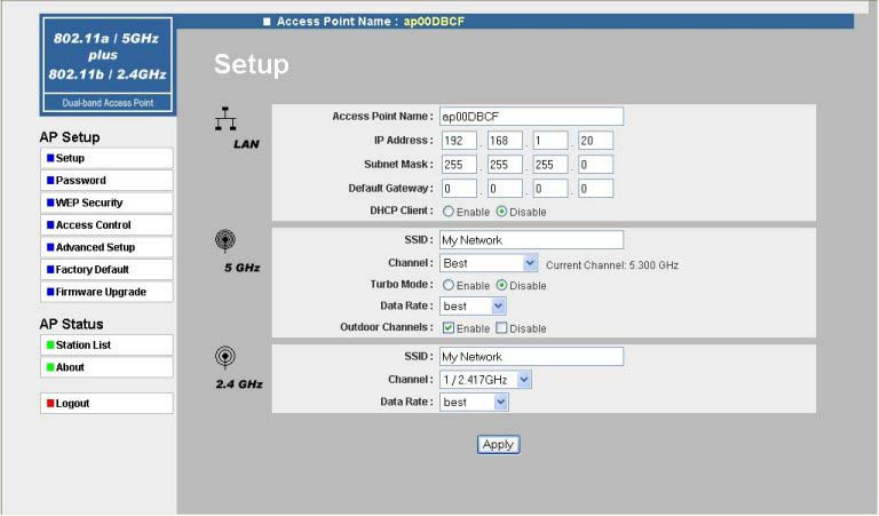Click the last Default Gateway octet field
The width and height of the screenshot is (879, 516).
point(595,189)
